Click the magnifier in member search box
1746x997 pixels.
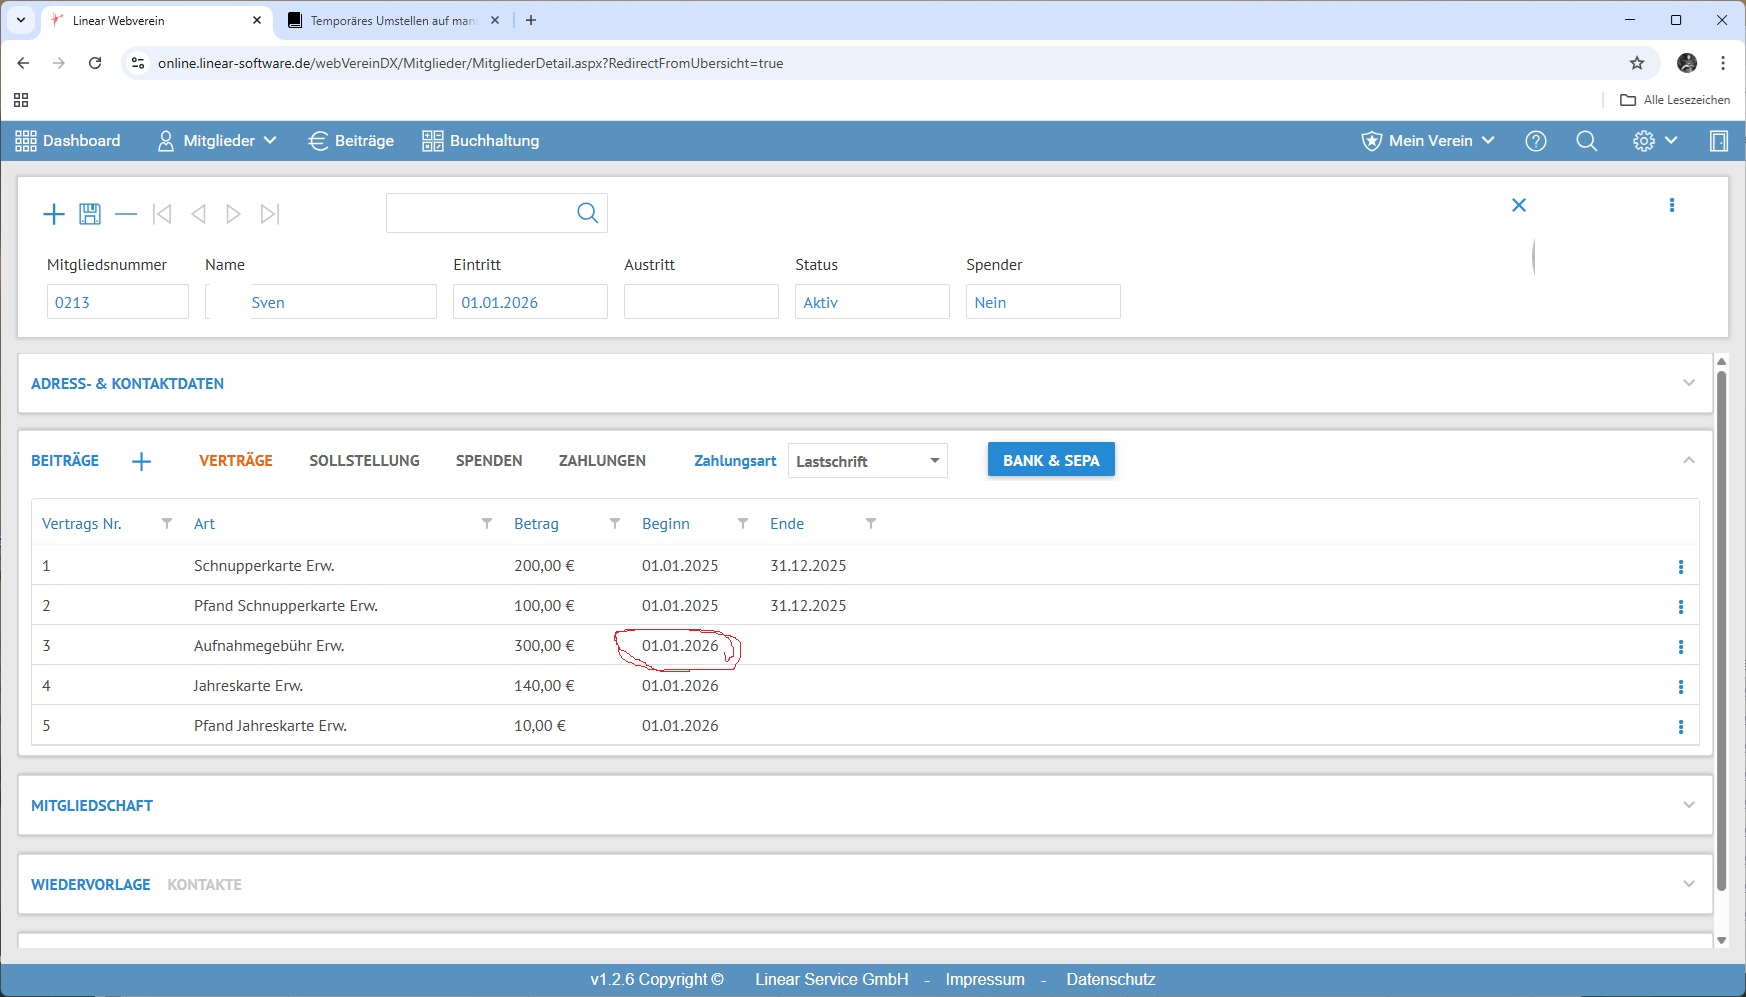[588, 213]
